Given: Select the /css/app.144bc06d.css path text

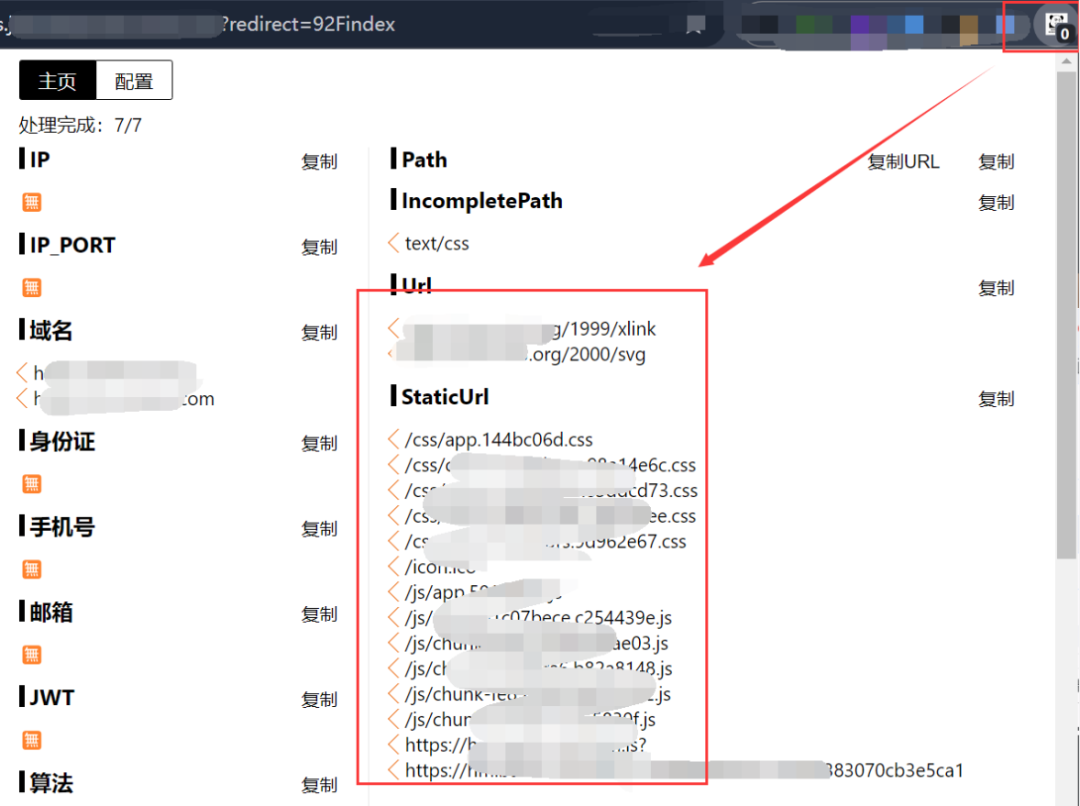Looking at the screenshot, I should click(499, 440).
